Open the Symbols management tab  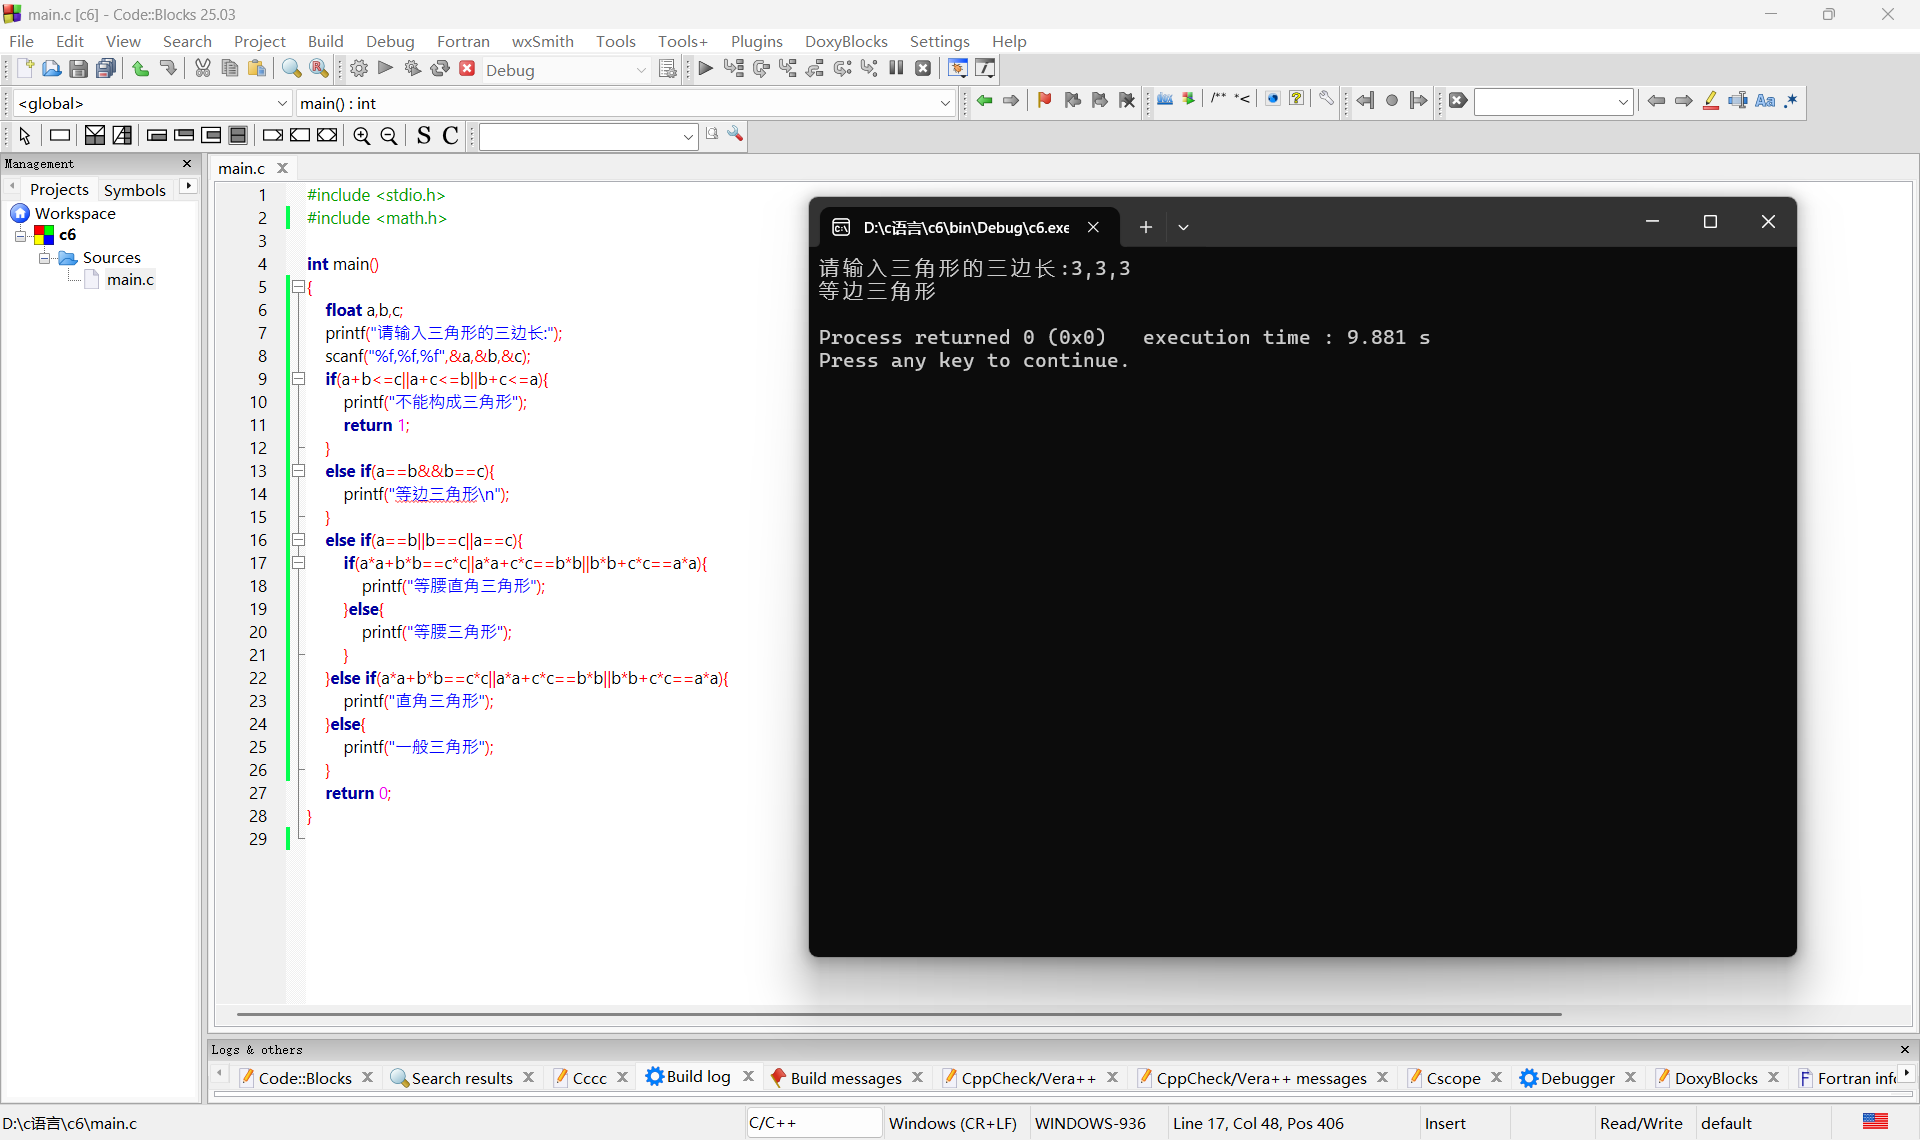click(x=134, y=189)
